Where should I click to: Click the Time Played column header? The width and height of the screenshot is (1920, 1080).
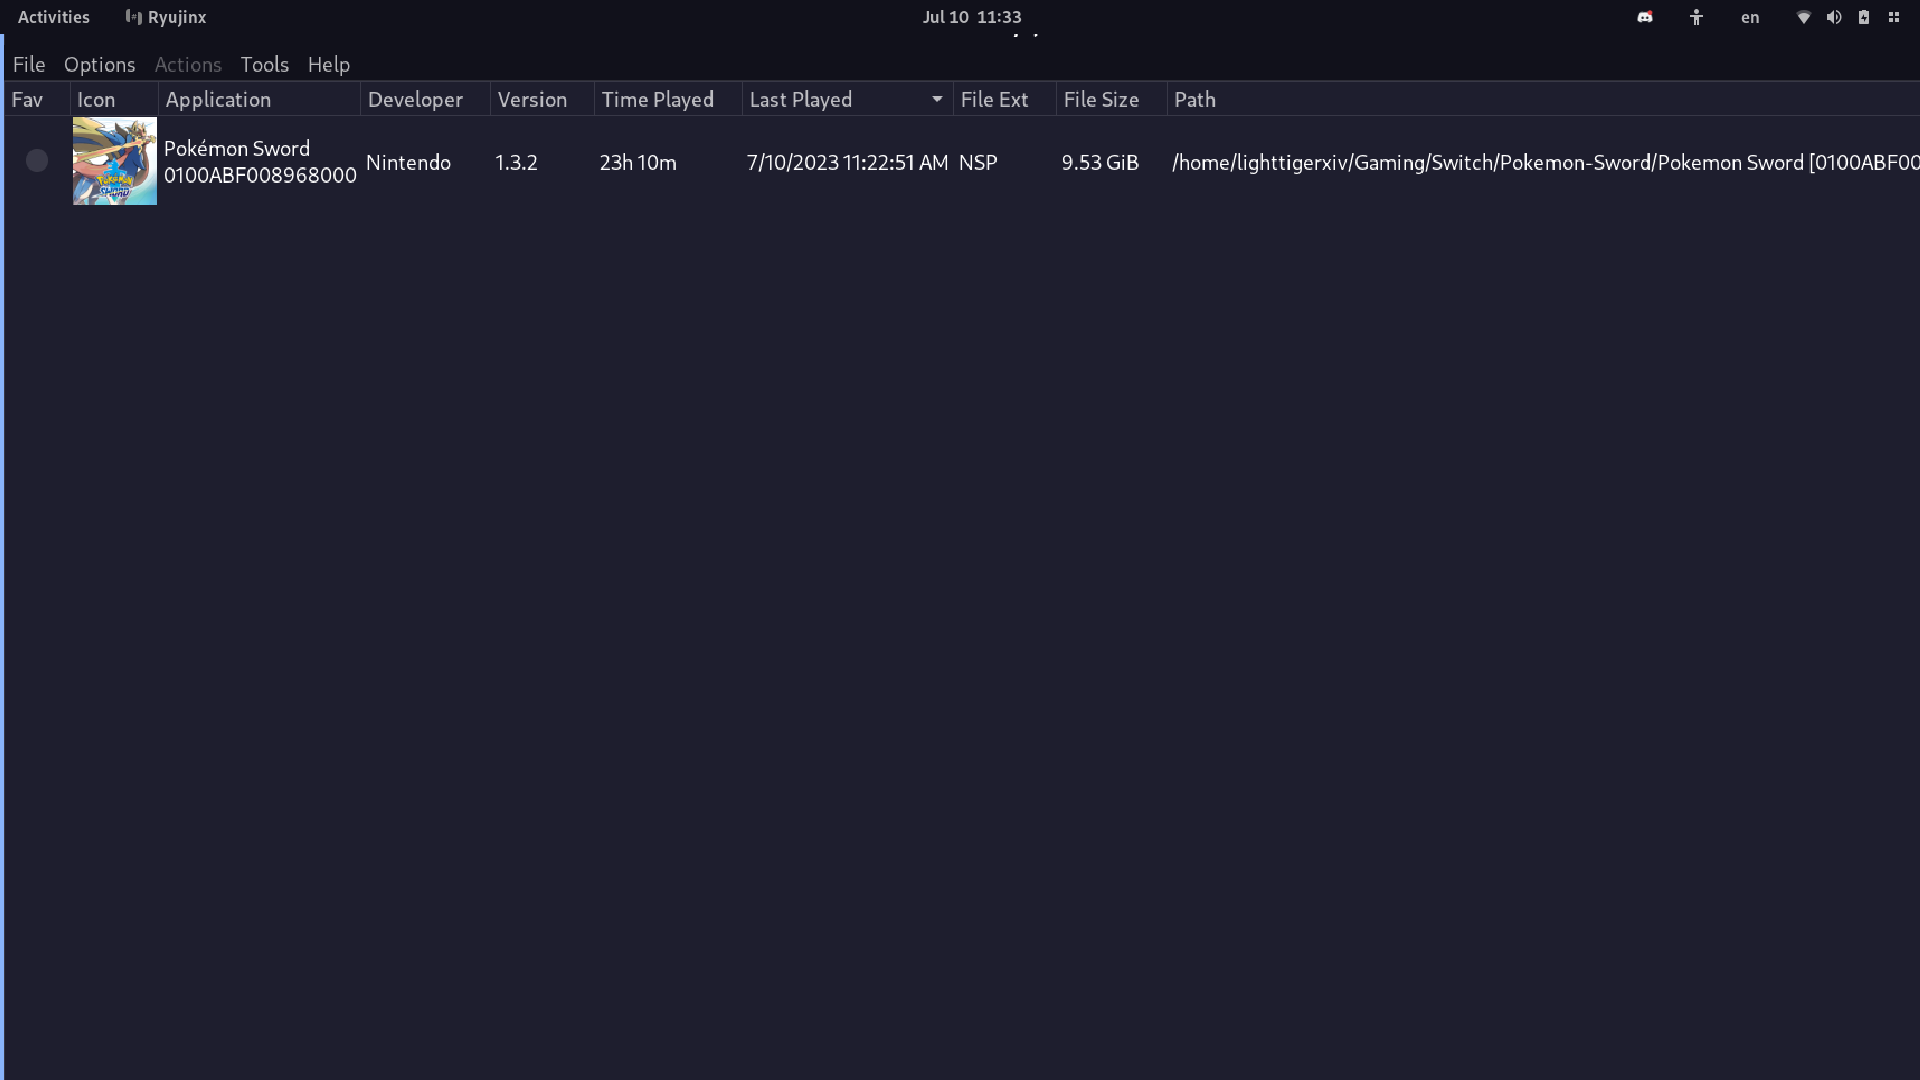click(657, 99)
